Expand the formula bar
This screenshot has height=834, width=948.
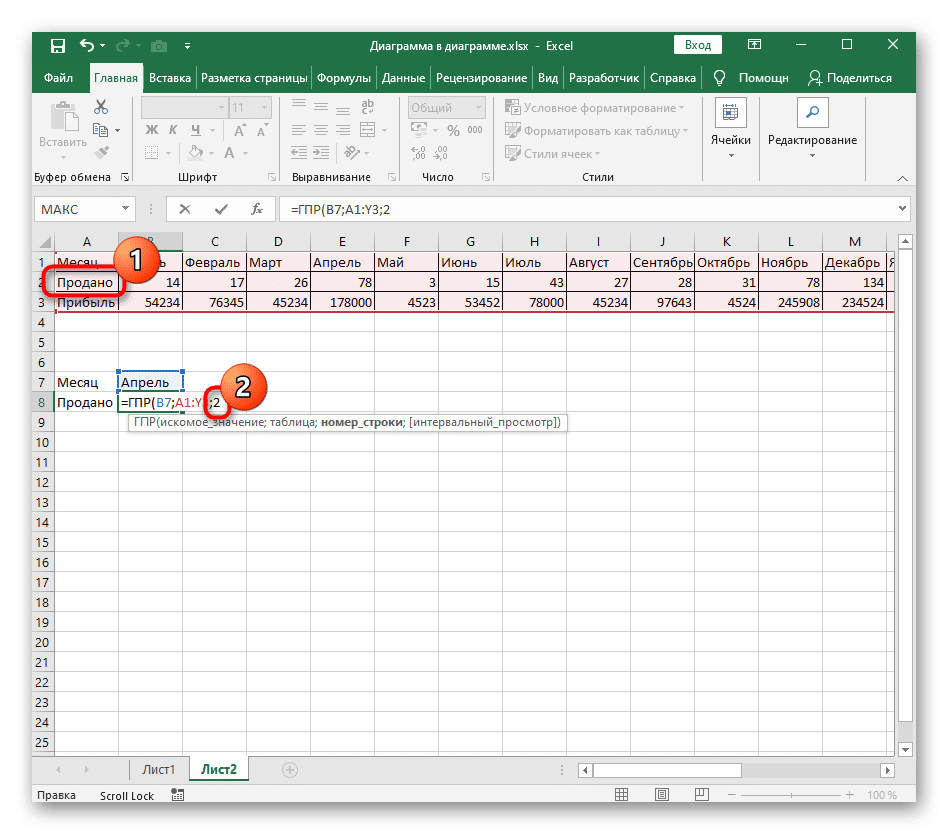(902, 209)
